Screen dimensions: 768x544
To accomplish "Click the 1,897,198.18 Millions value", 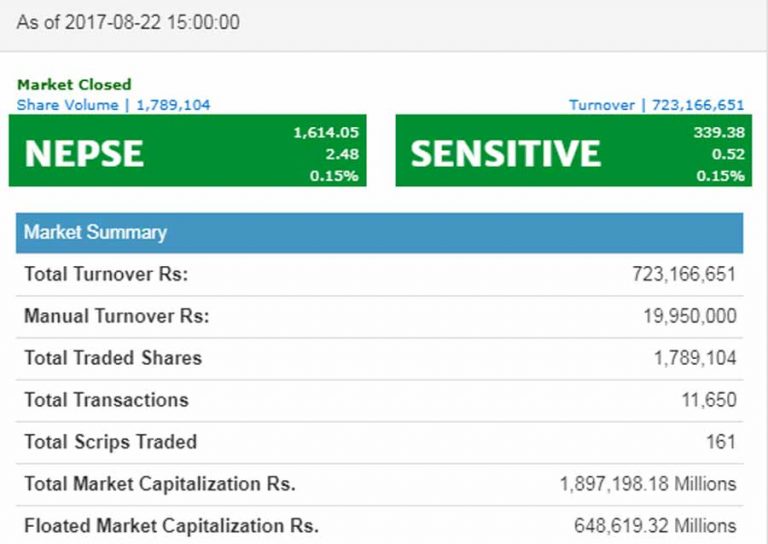I will click(648, 484).
